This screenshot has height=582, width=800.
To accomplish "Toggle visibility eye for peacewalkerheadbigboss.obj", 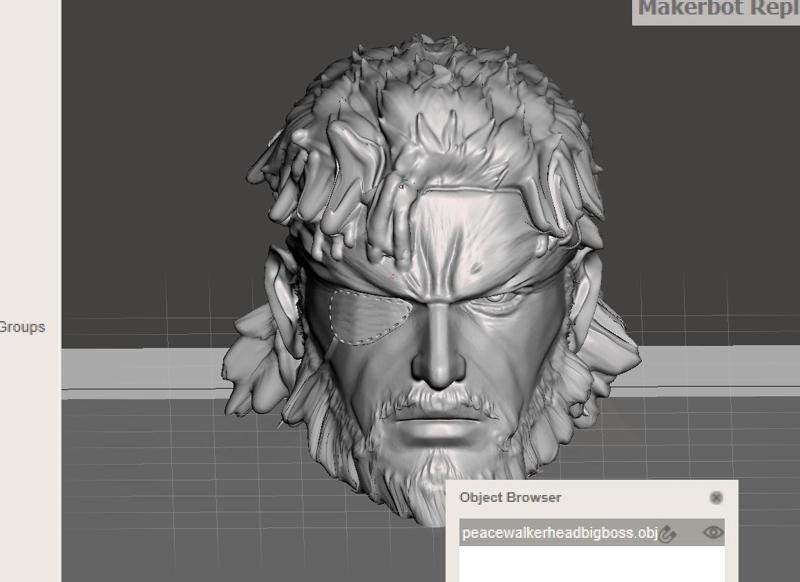I will pyautogui.click(x=713, y=533).
